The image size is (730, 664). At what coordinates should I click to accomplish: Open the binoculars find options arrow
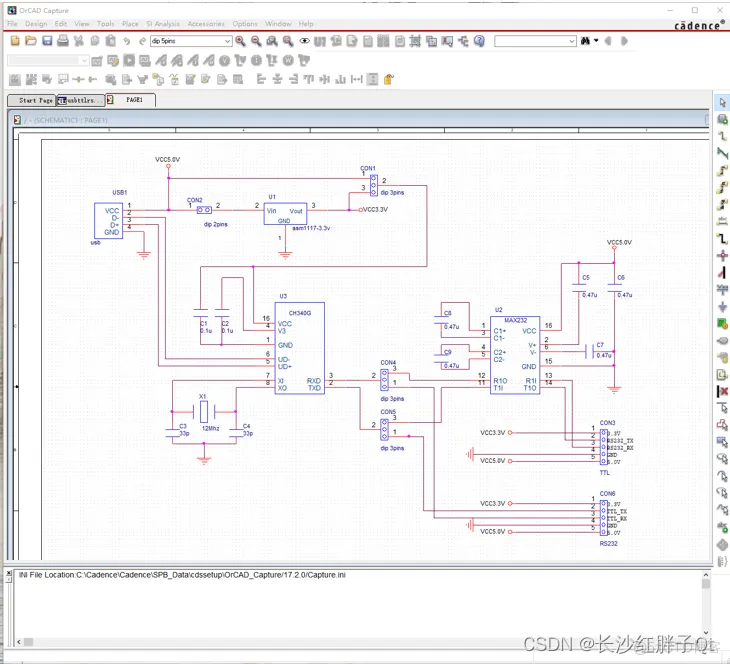(x=596, y=41)
